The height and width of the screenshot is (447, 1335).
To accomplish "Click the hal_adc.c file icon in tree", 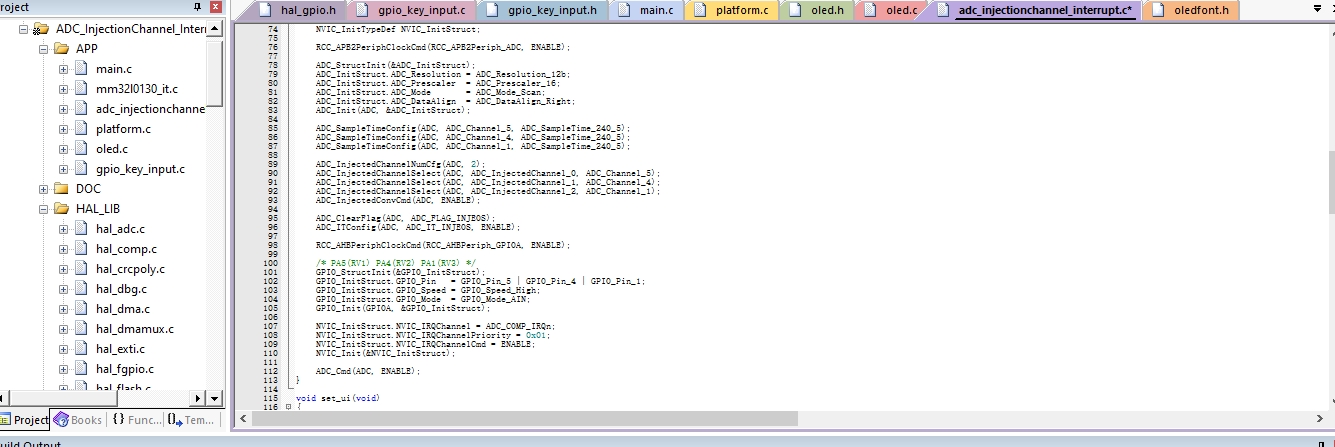I will 80,229.
